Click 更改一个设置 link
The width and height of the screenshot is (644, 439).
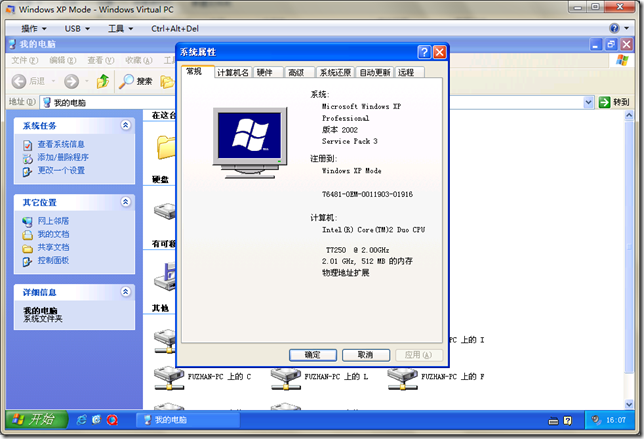tap(61, 170)
